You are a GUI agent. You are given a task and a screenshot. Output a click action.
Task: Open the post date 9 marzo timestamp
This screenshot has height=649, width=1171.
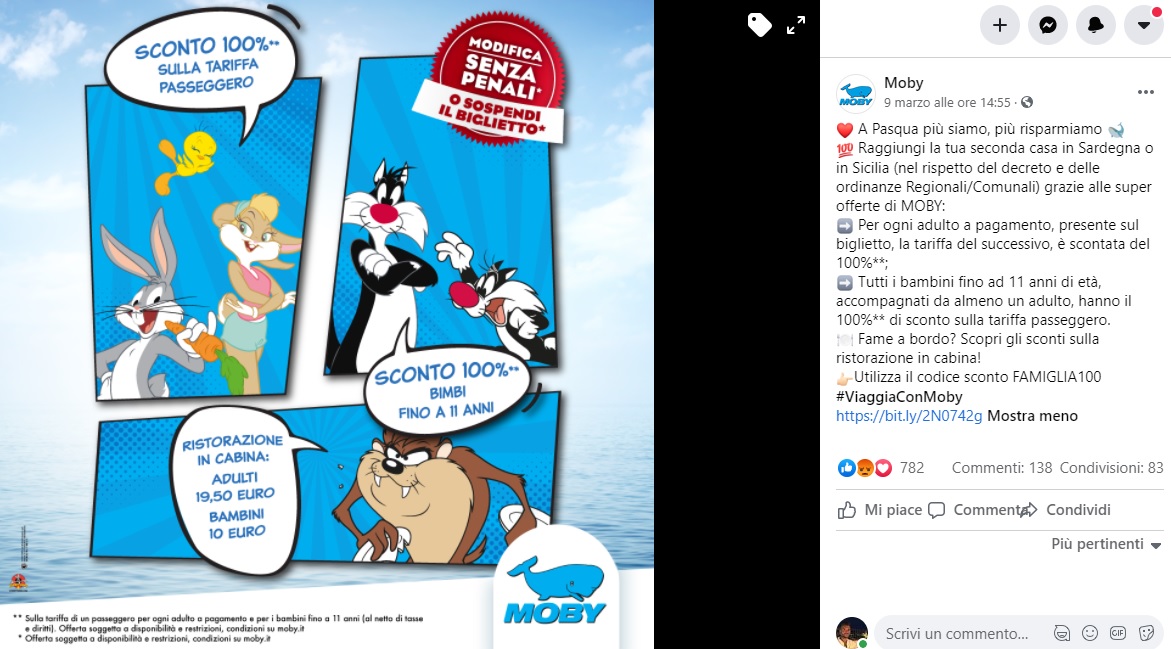tap(947, 102)
